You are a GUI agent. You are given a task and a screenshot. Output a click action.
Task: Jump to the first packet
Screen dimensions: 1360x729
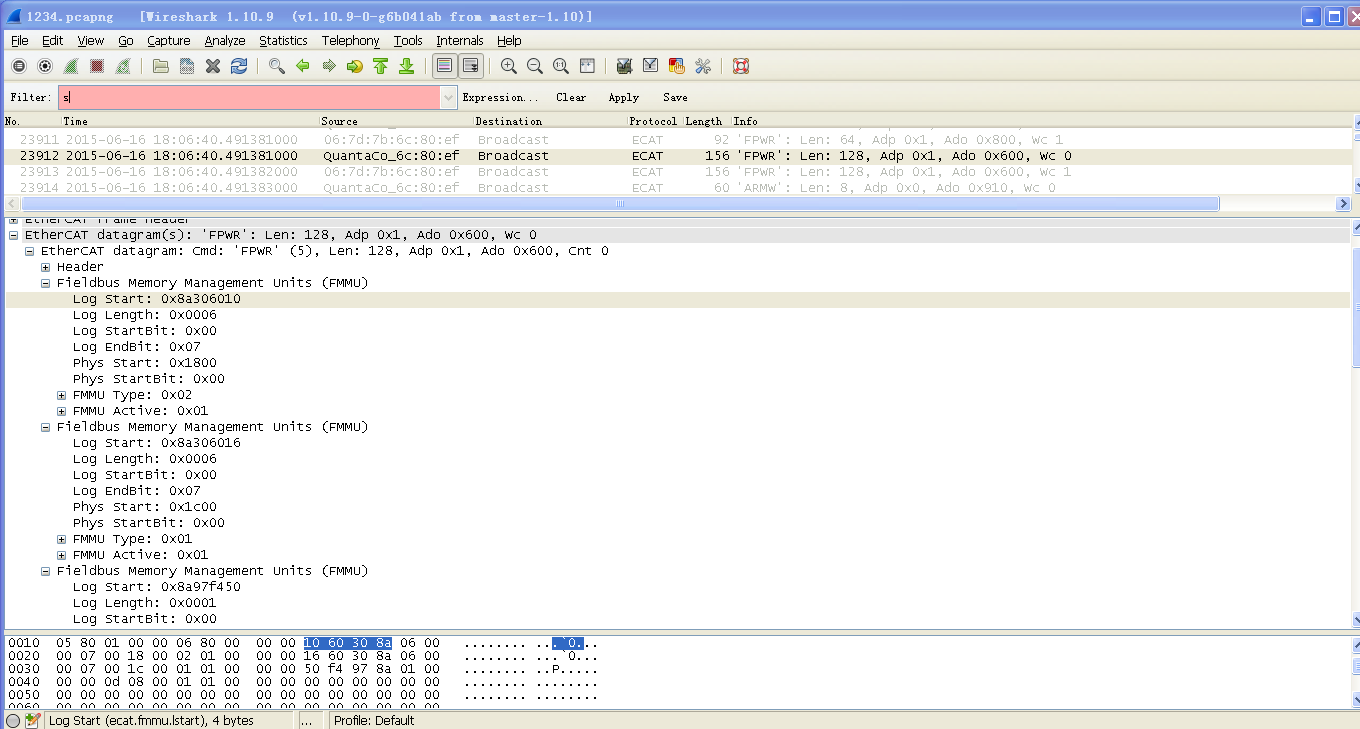tap(381, 66)
